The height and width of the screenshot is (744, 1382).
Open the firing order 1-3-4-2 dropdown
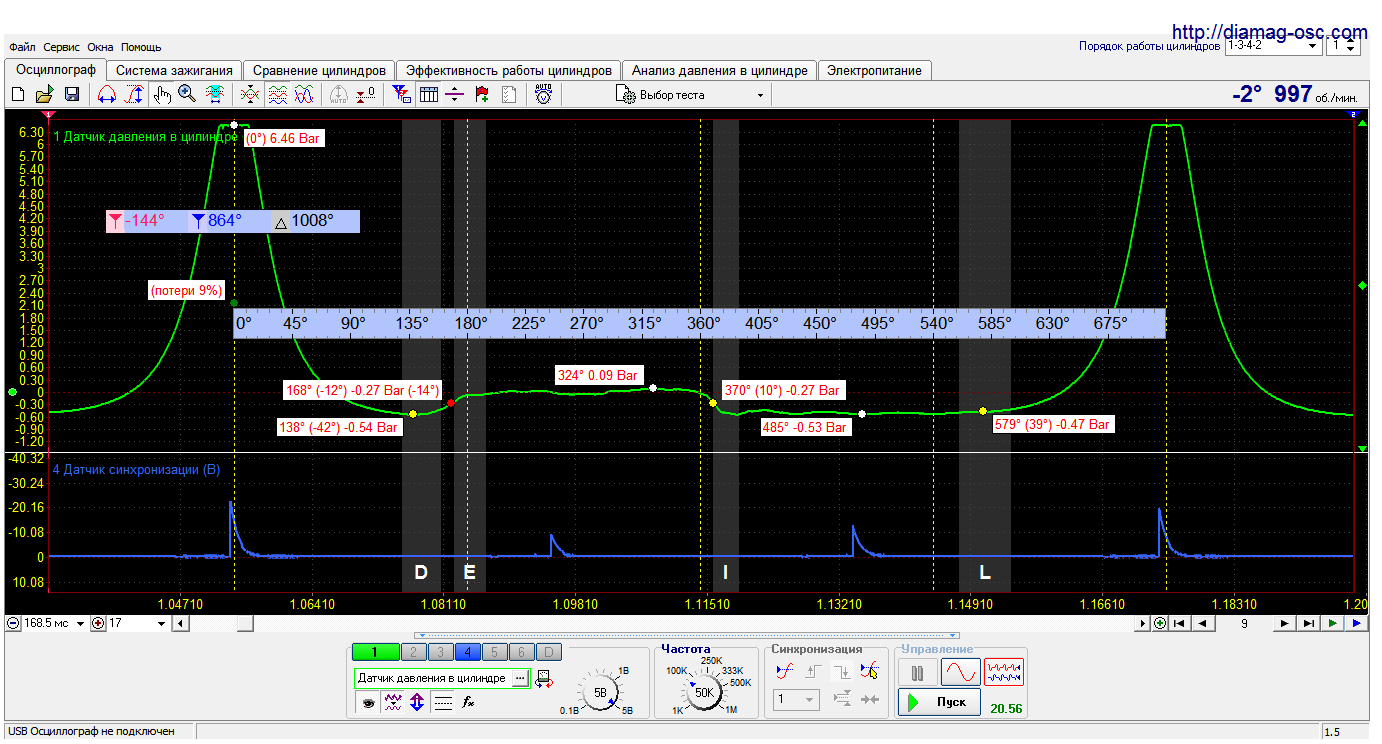point(1272,46)
